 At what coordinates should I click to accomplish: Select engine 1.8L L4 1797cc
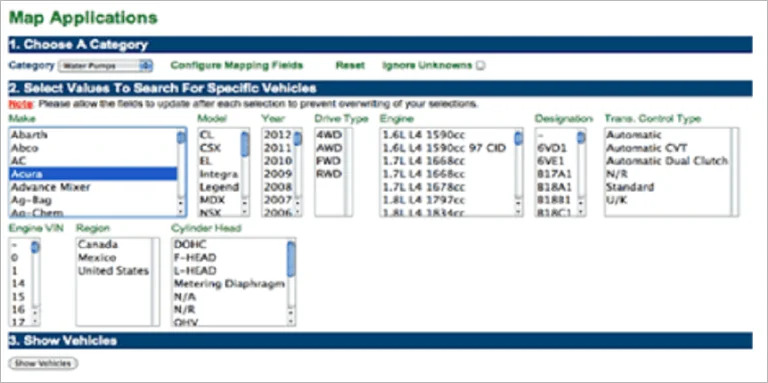point(447,200)
